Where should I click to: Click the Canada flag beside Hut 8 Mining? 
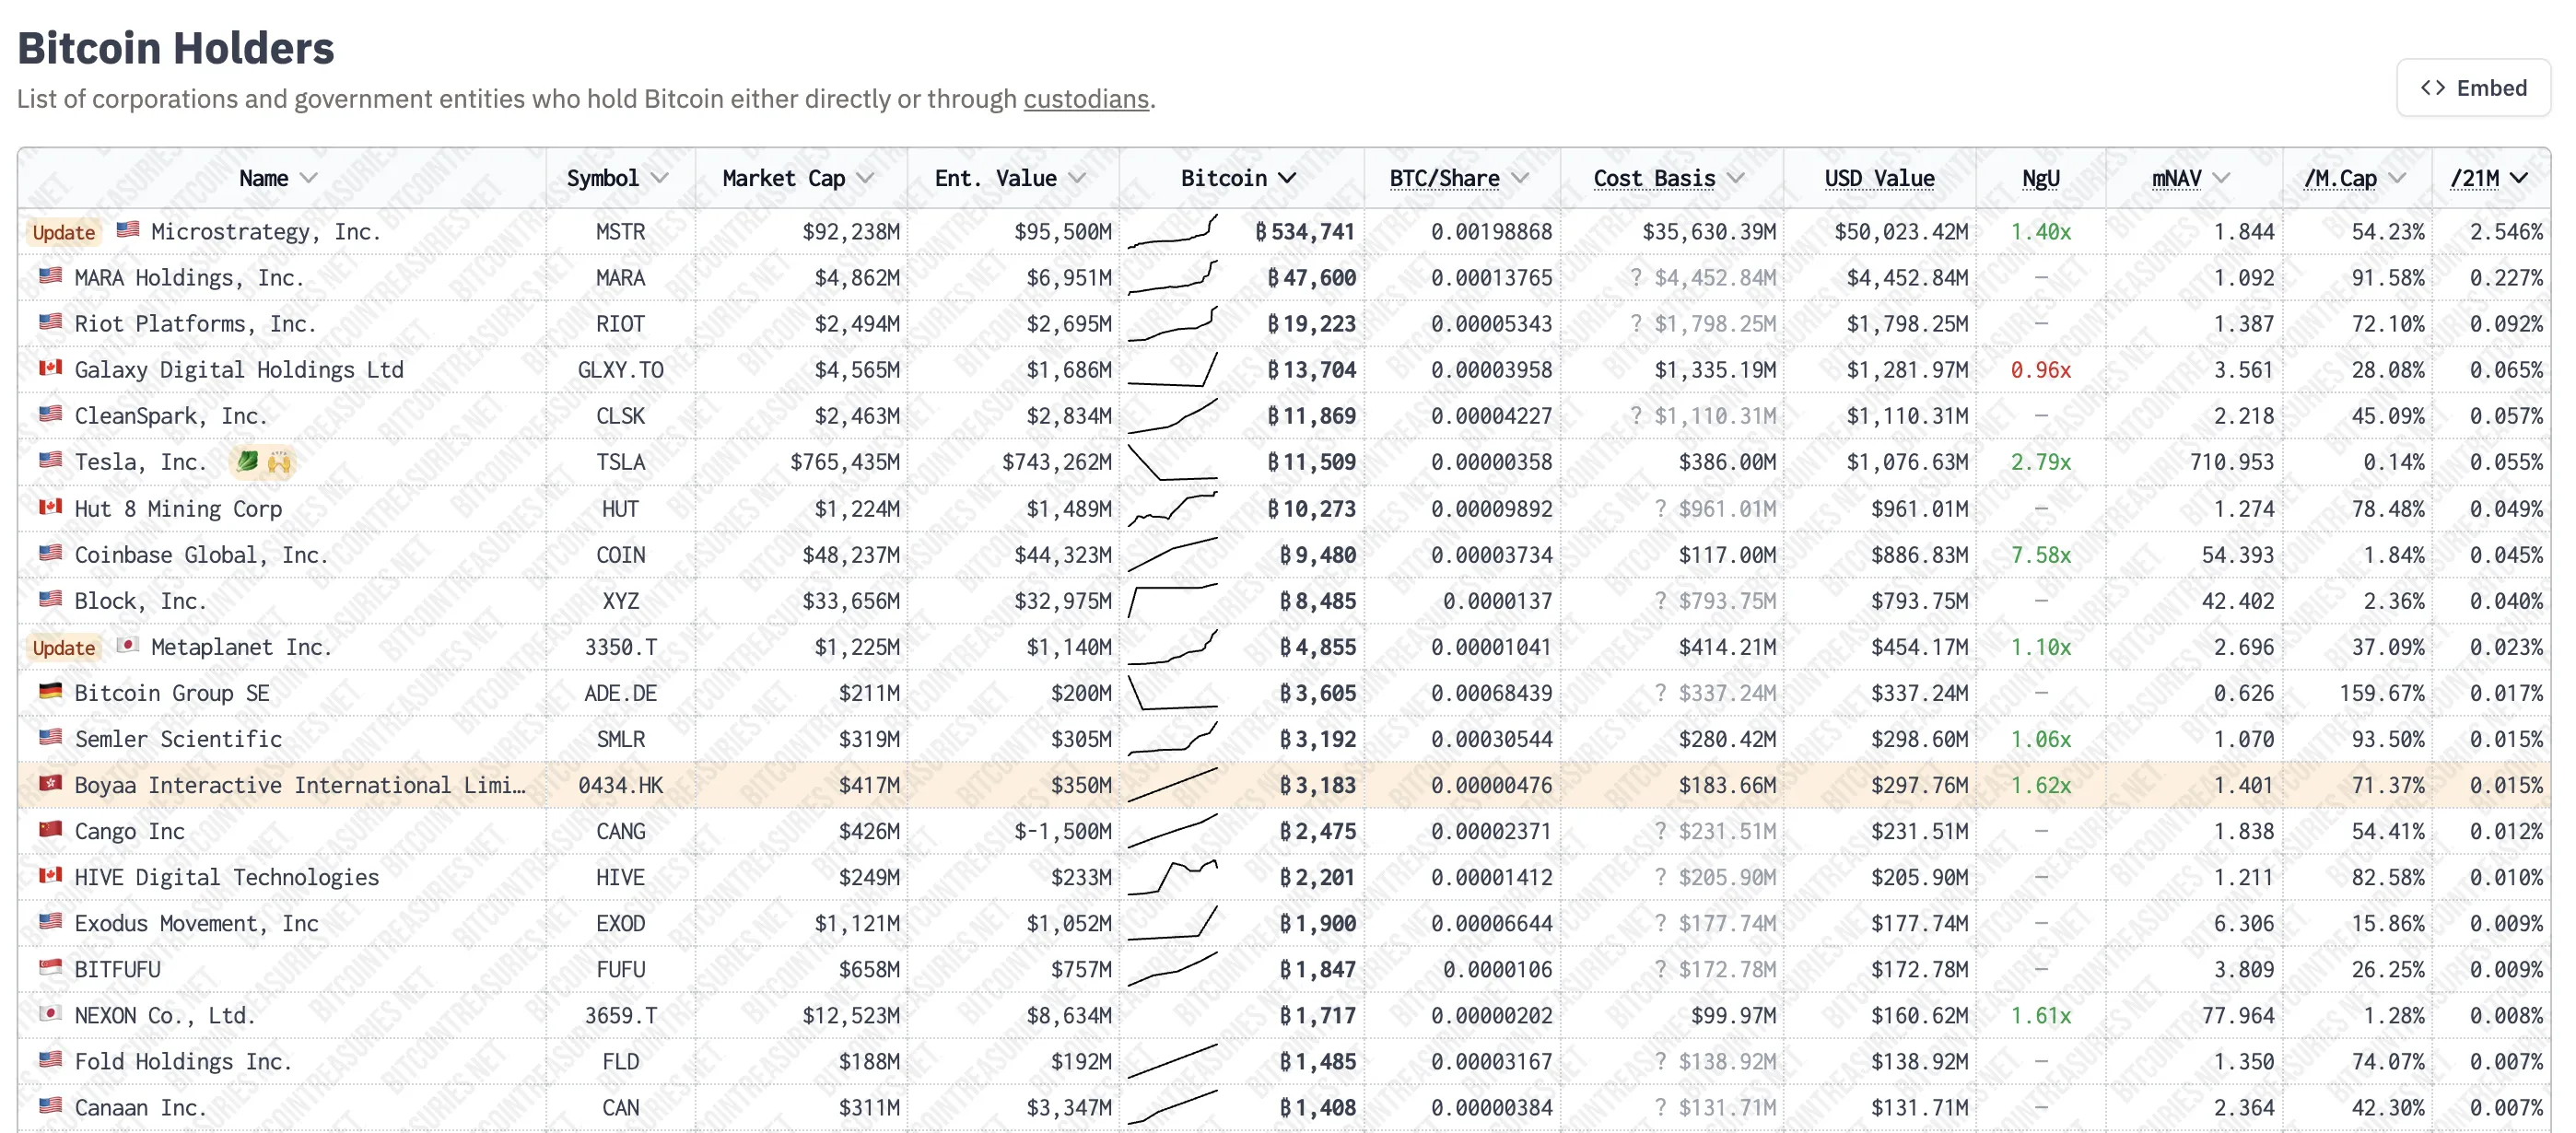coord(50,506)
